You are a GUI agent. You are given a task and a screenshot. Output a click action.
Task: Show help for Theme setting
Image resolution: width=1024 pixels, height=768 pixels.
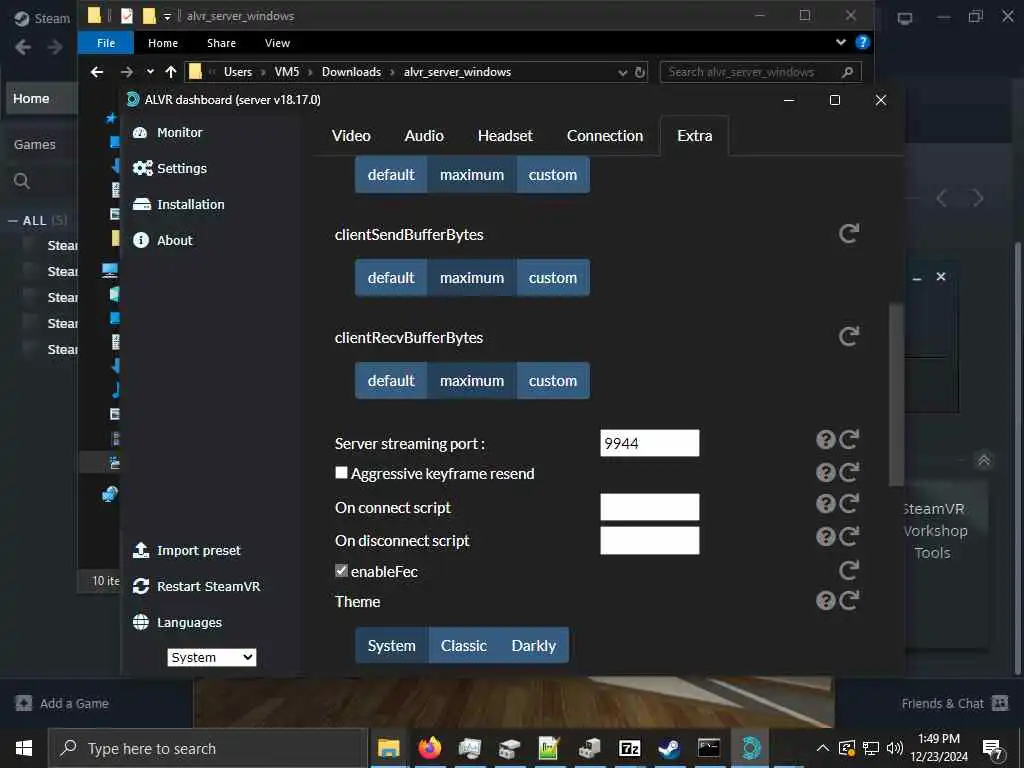click(x=825, y=600)
